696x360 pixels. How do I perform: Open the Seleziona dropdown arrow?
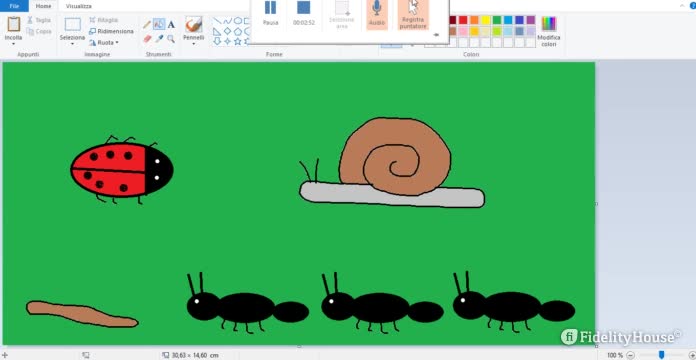[x=72, y=44]
